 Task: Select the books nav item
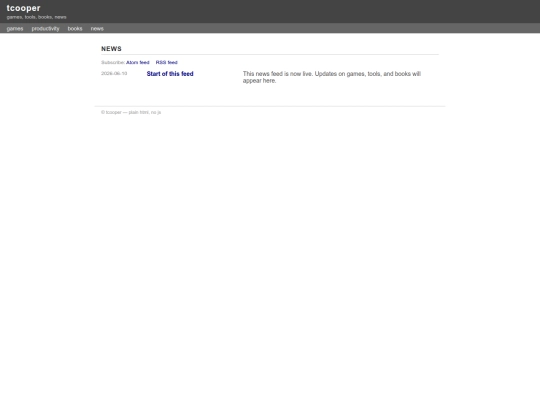tap(75, 29)
